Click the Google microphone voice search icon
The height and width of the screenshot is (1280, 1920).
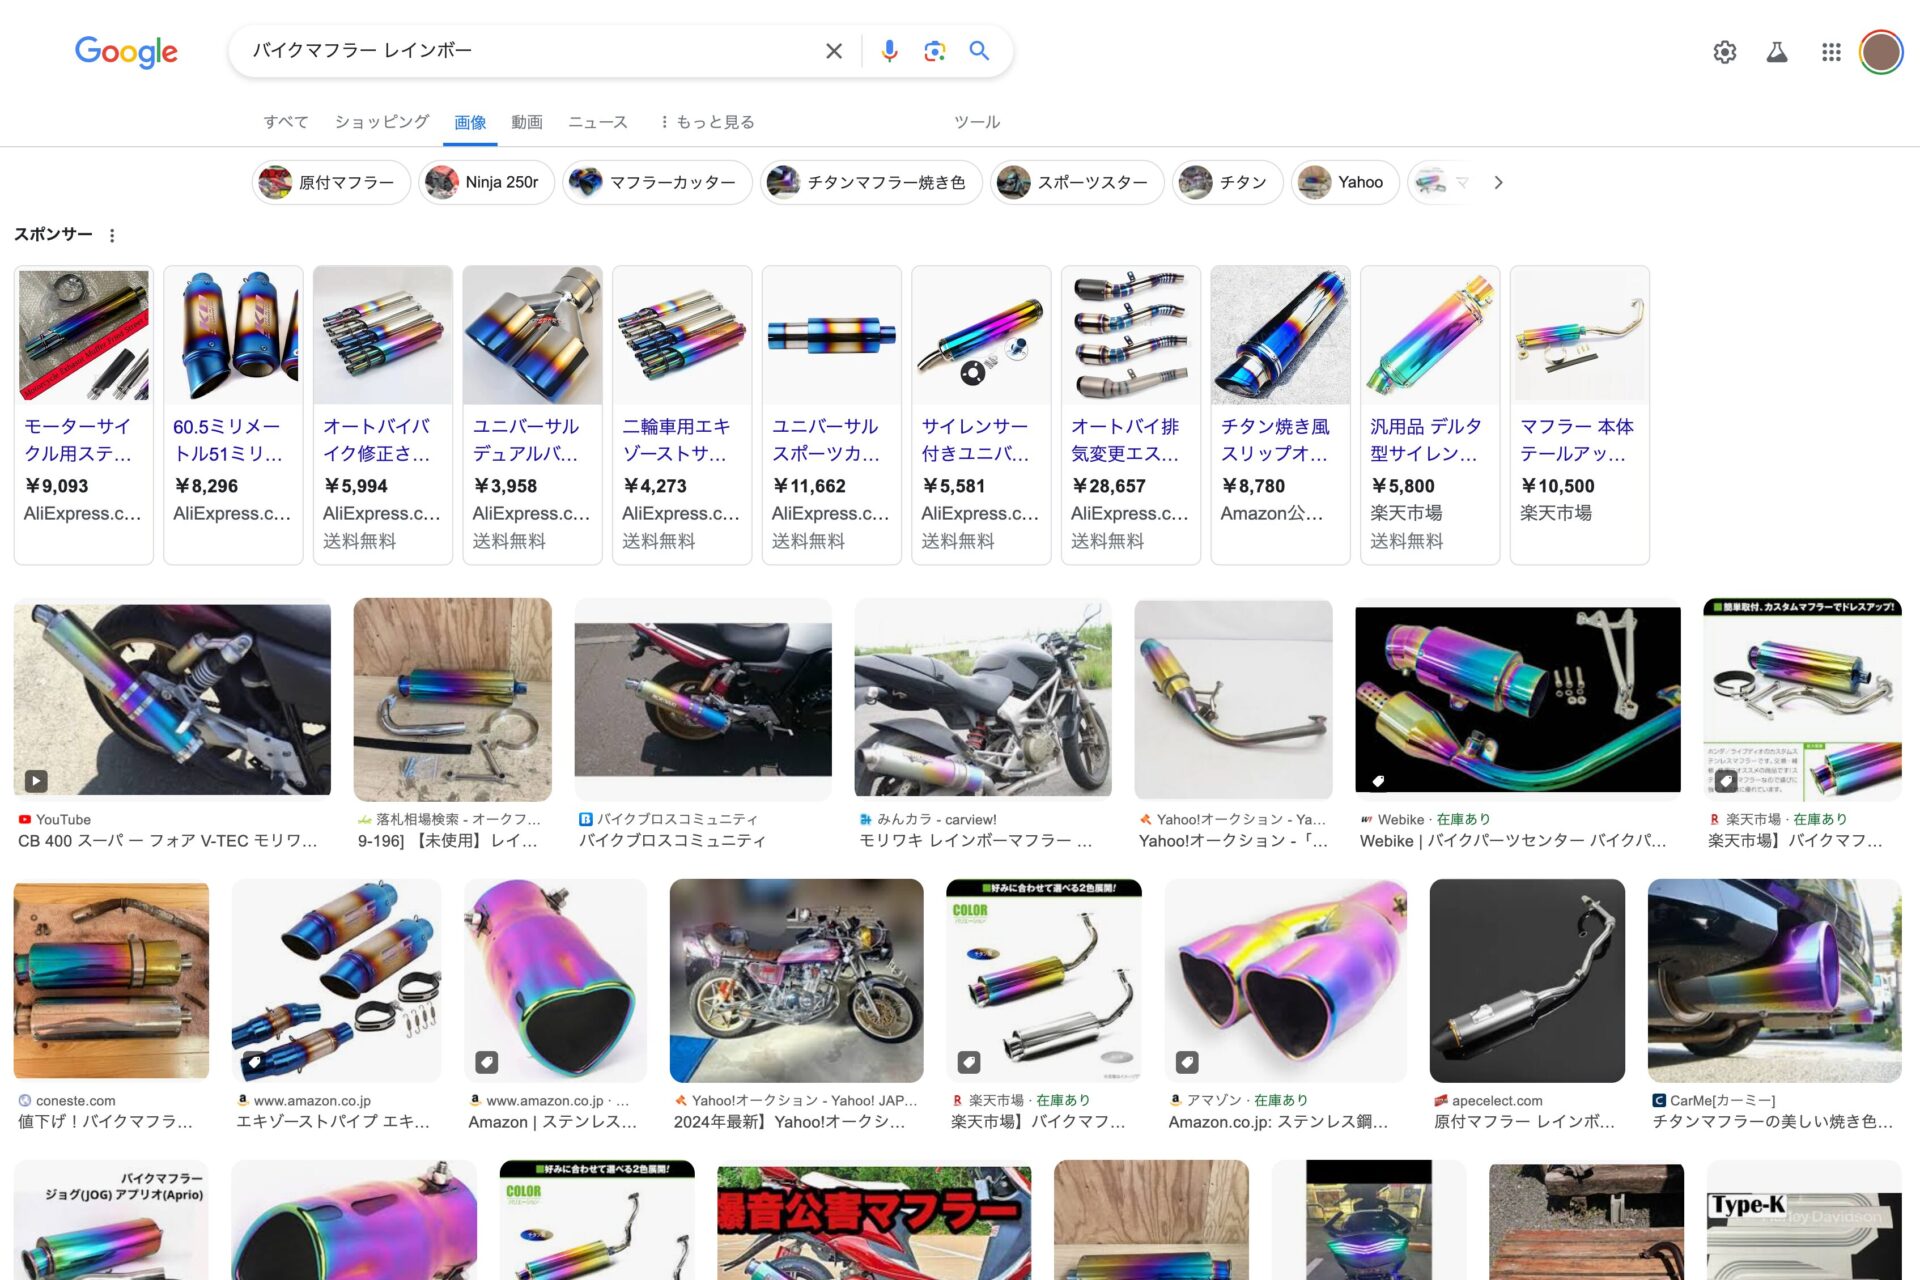889,51
